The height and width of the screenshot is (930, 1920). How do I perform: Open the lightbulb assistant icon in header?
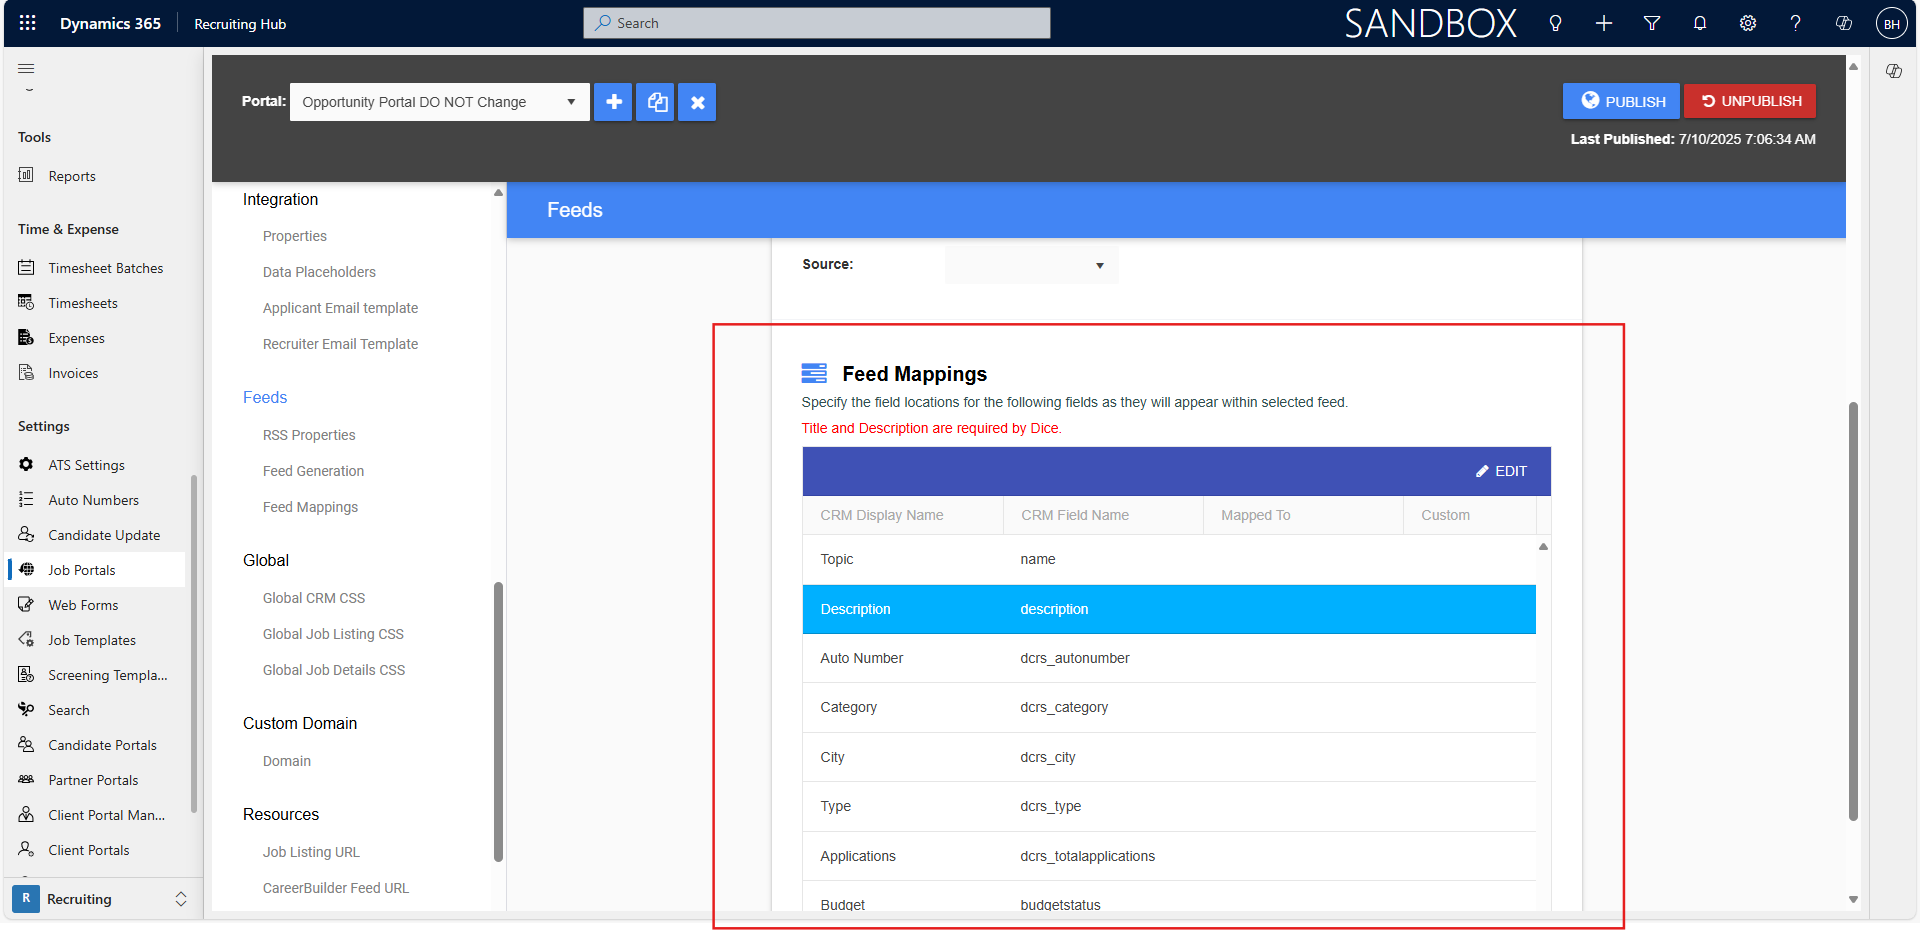[x=1555, y=23]
